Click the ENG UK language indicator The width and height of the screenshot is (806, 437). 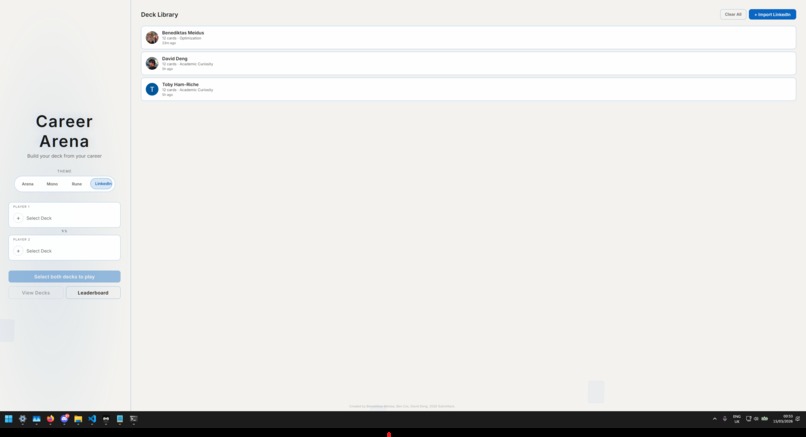tap(737, 419)
